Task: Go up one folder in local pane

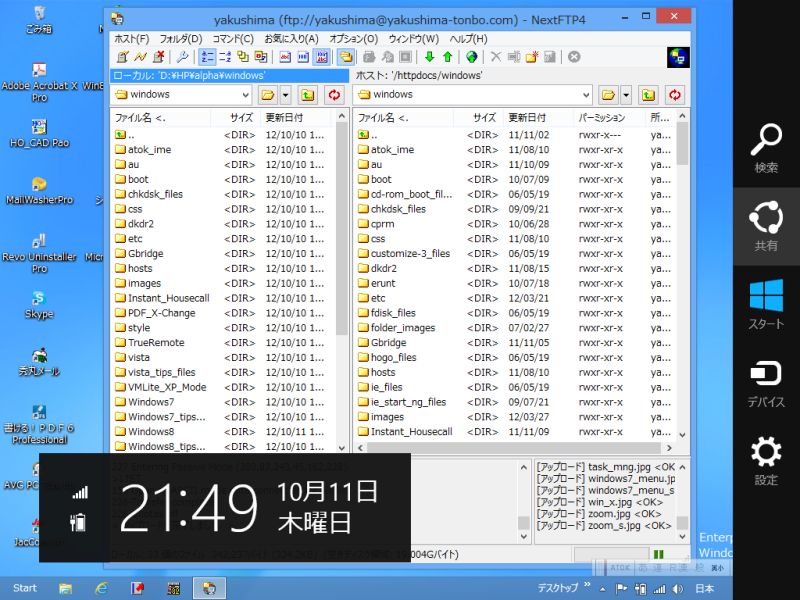Action: point(308,95)
